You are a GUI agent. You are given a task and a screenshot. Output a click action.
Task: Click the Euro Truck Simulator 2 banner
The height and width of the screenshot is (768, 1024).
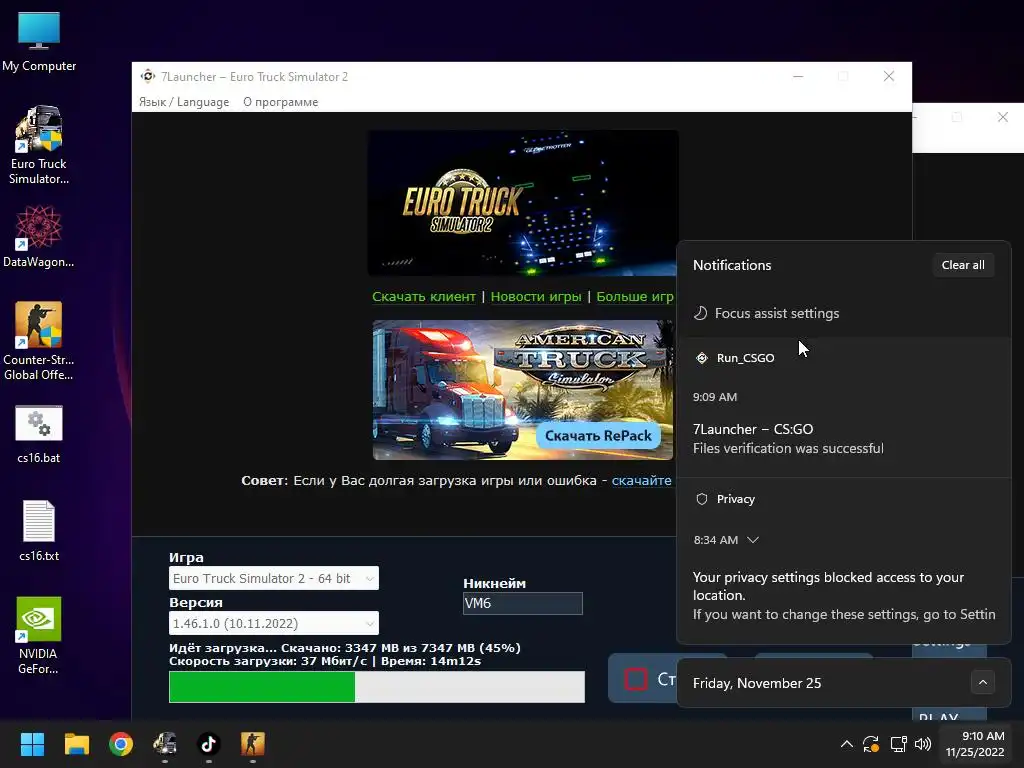522,202
